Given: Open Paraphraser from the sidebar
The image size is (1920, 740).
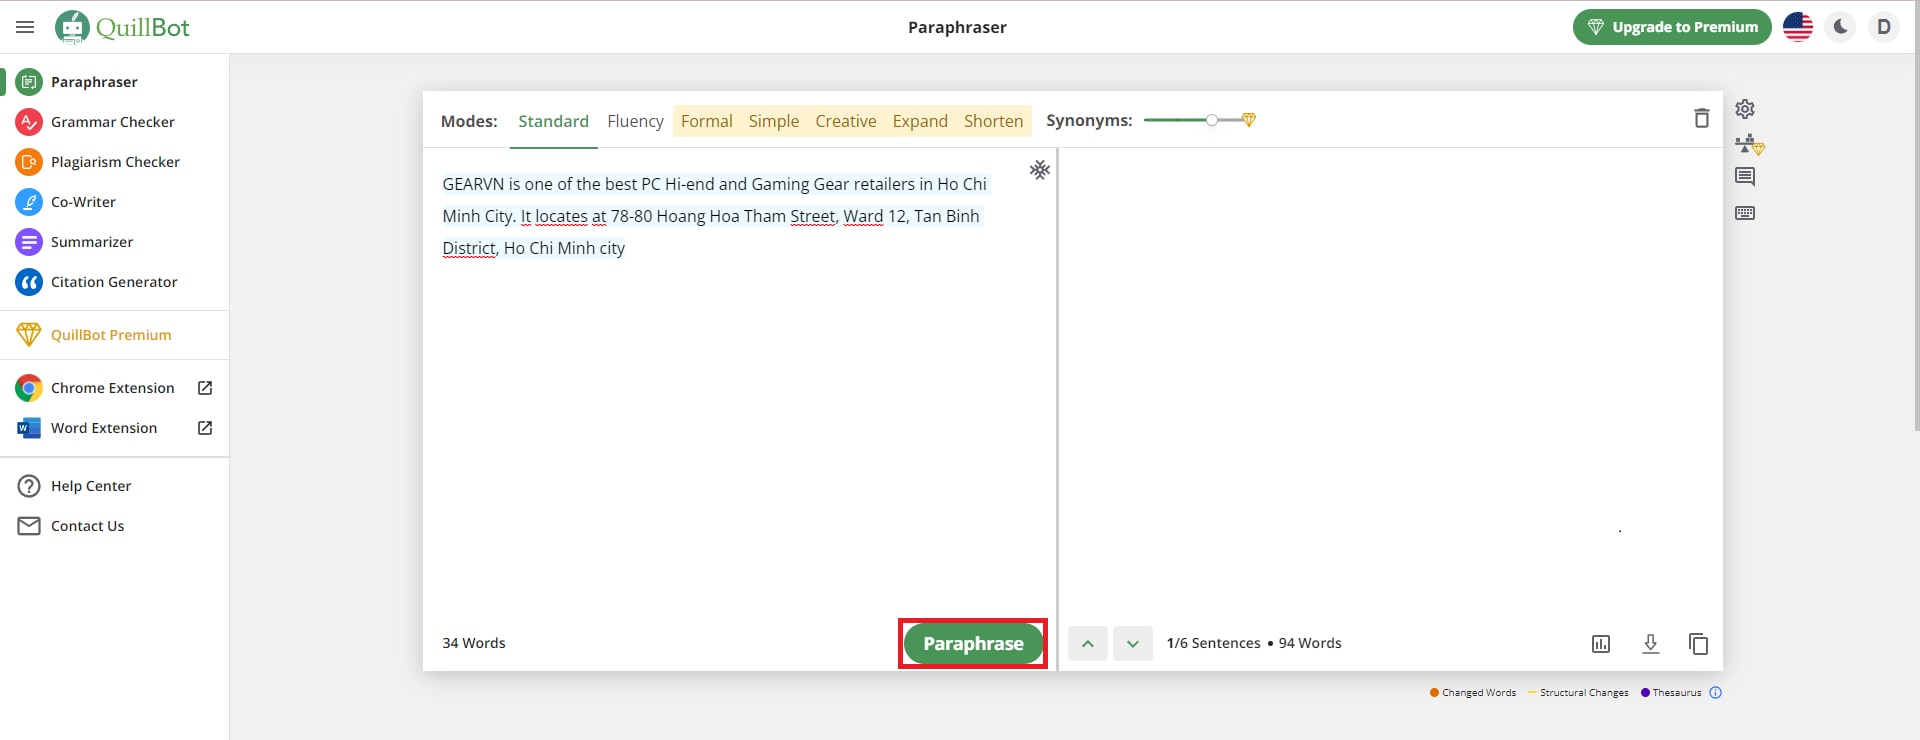Looking at the screenshot, I should pyautogui.click(x=94, y=82).
